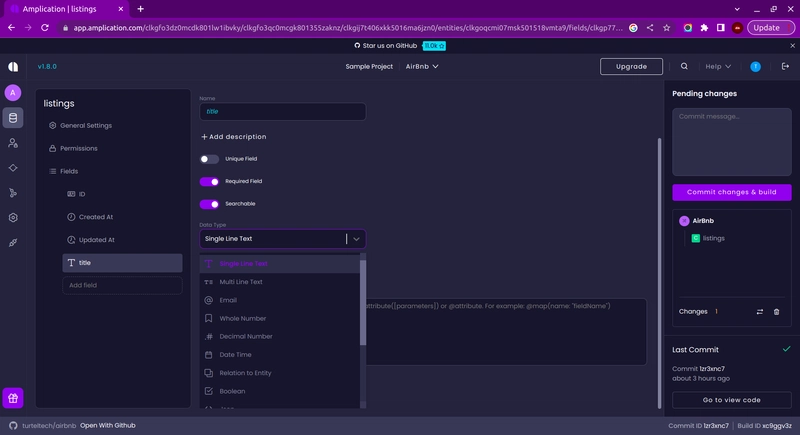Image resolution: width=800 pixels, height=435 pixels.
Task: Click the gift icon at the sidebar bottom
Action: [x=13, y=398]
